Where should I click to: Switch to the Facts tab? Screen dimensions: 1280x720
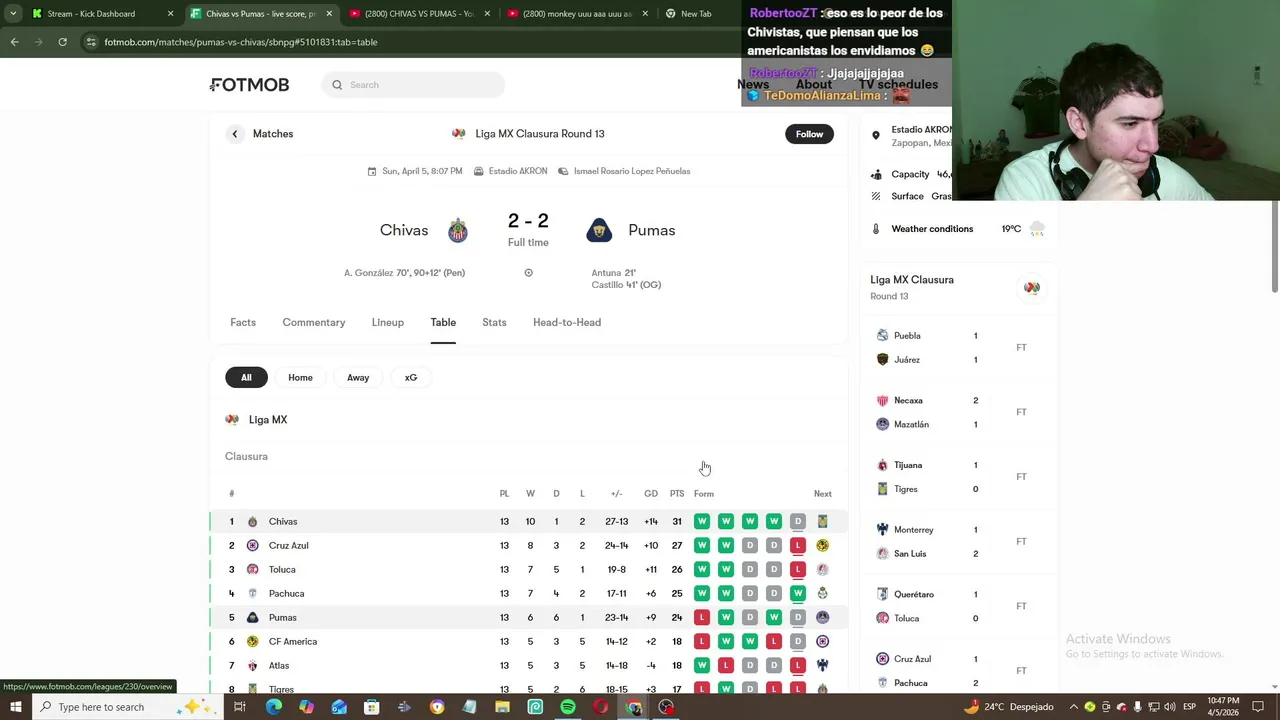point(243,322)
